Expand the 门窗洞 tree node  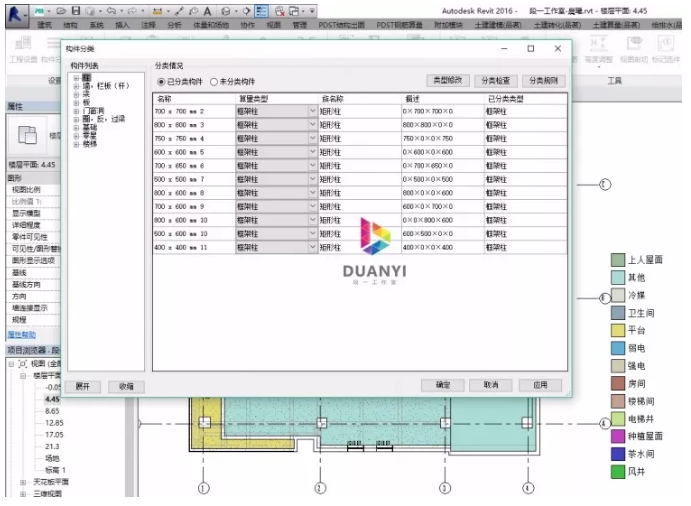76,111
